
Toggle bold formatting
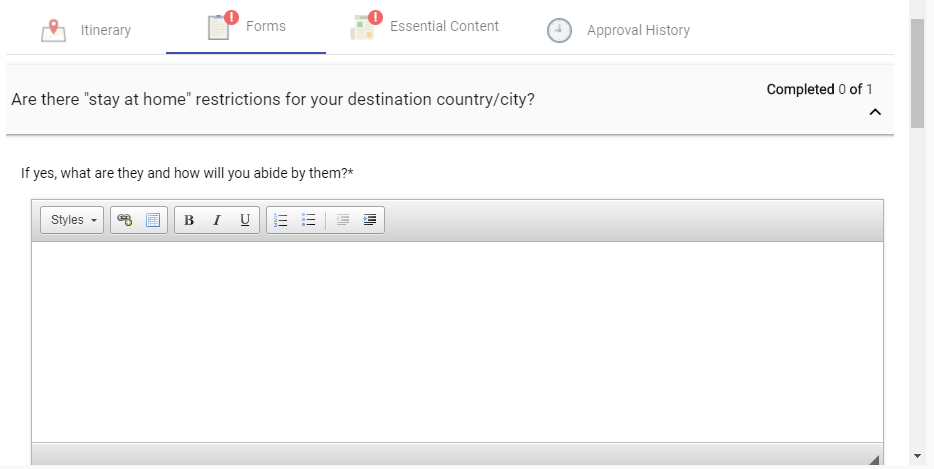click(x=189, y=220)
